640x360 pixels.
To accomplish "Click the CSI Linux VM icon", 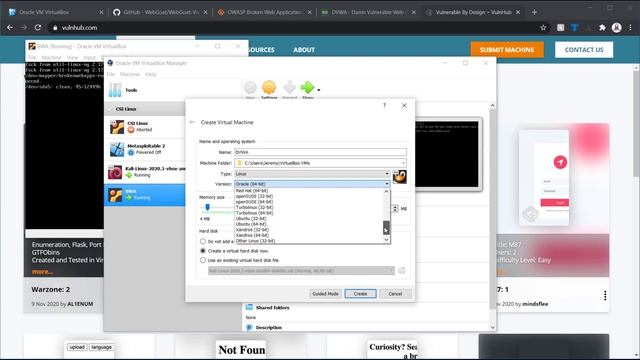I will [x=117, y=127].
